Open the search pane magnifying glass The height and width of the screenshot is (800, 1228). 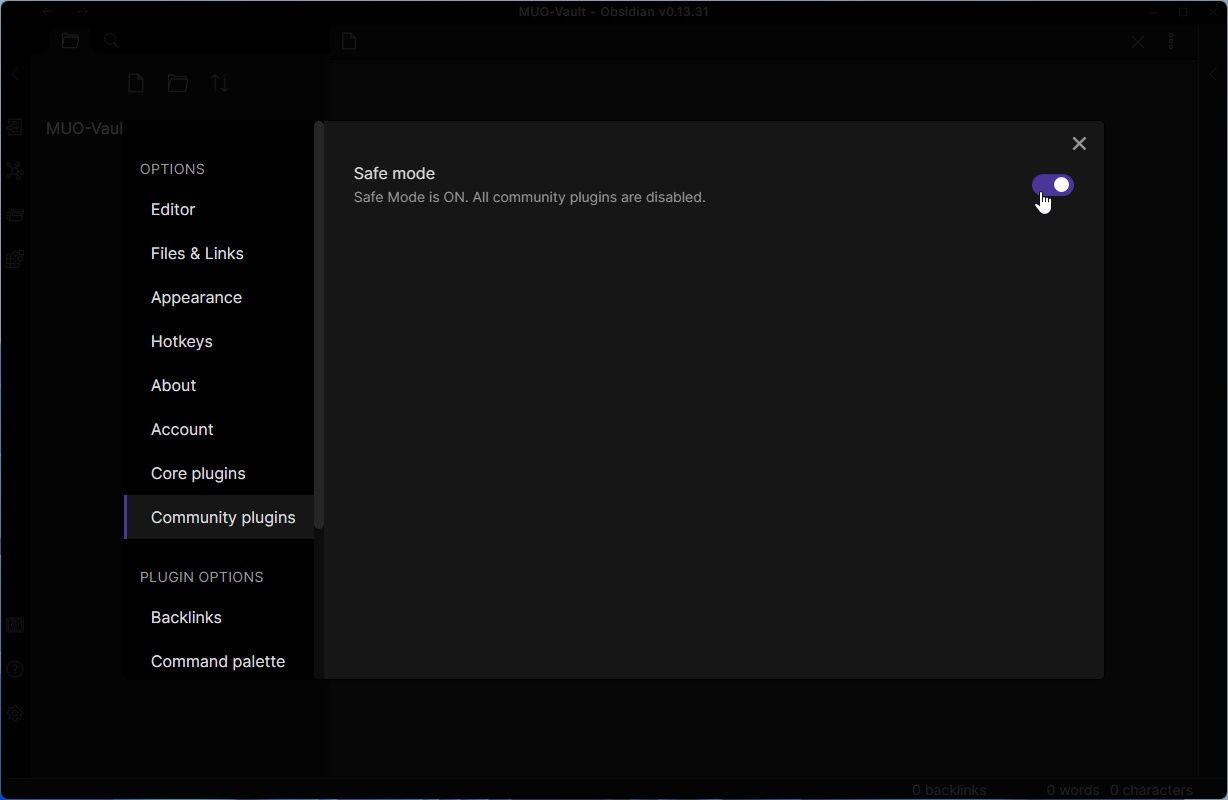tap(110, 40)
